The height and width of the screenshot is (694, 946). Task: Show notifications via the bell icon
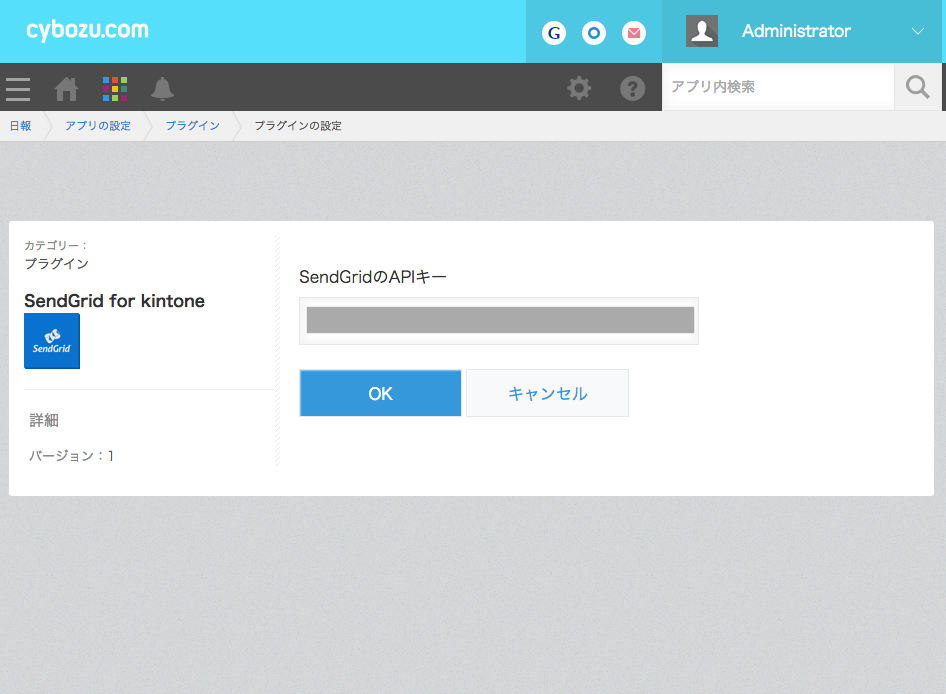162,88
